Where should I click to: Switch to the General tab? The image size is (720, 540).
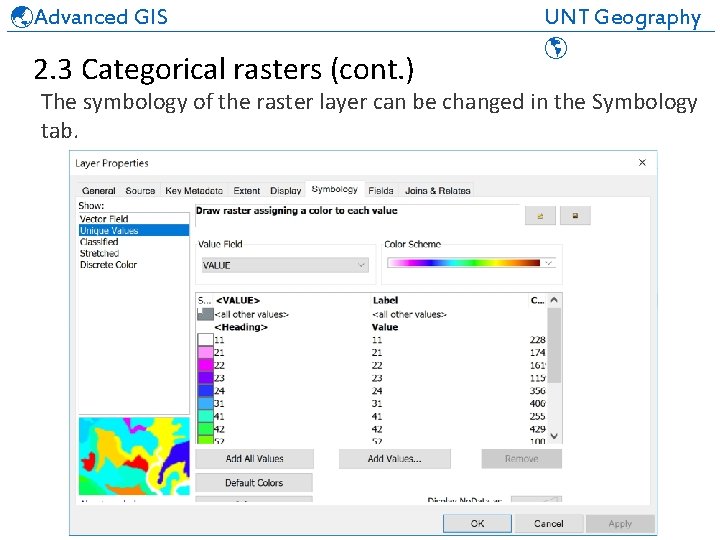98,191
